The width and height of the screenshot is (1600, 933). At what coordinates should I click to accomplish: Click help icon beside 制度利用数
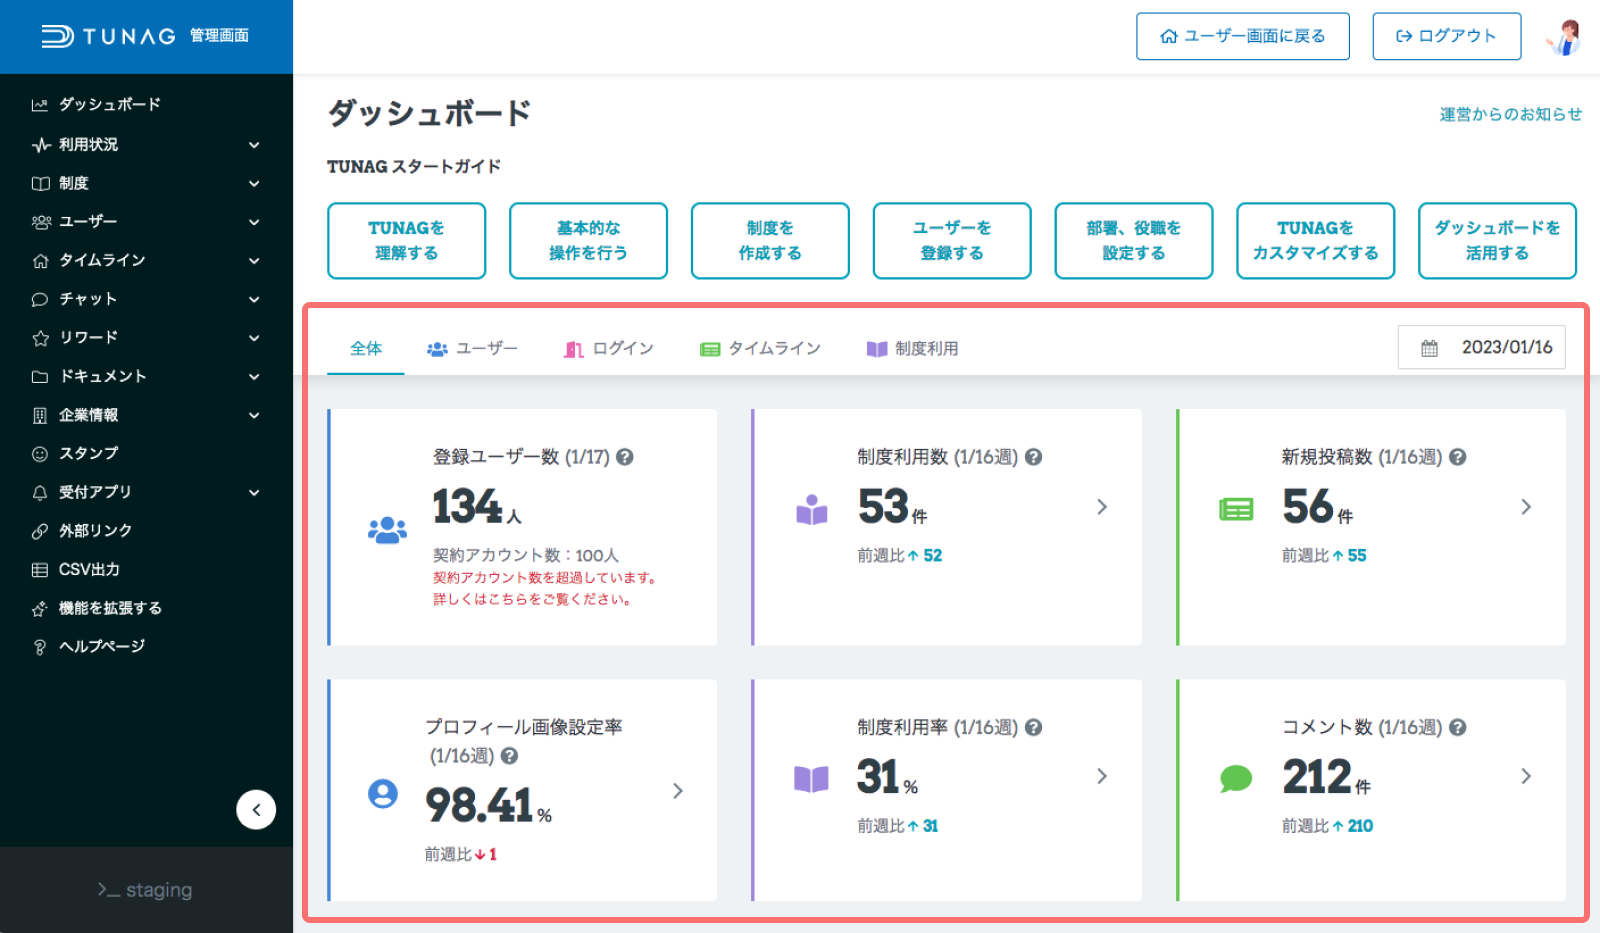pyautogui.click(x=1034, y=457)
